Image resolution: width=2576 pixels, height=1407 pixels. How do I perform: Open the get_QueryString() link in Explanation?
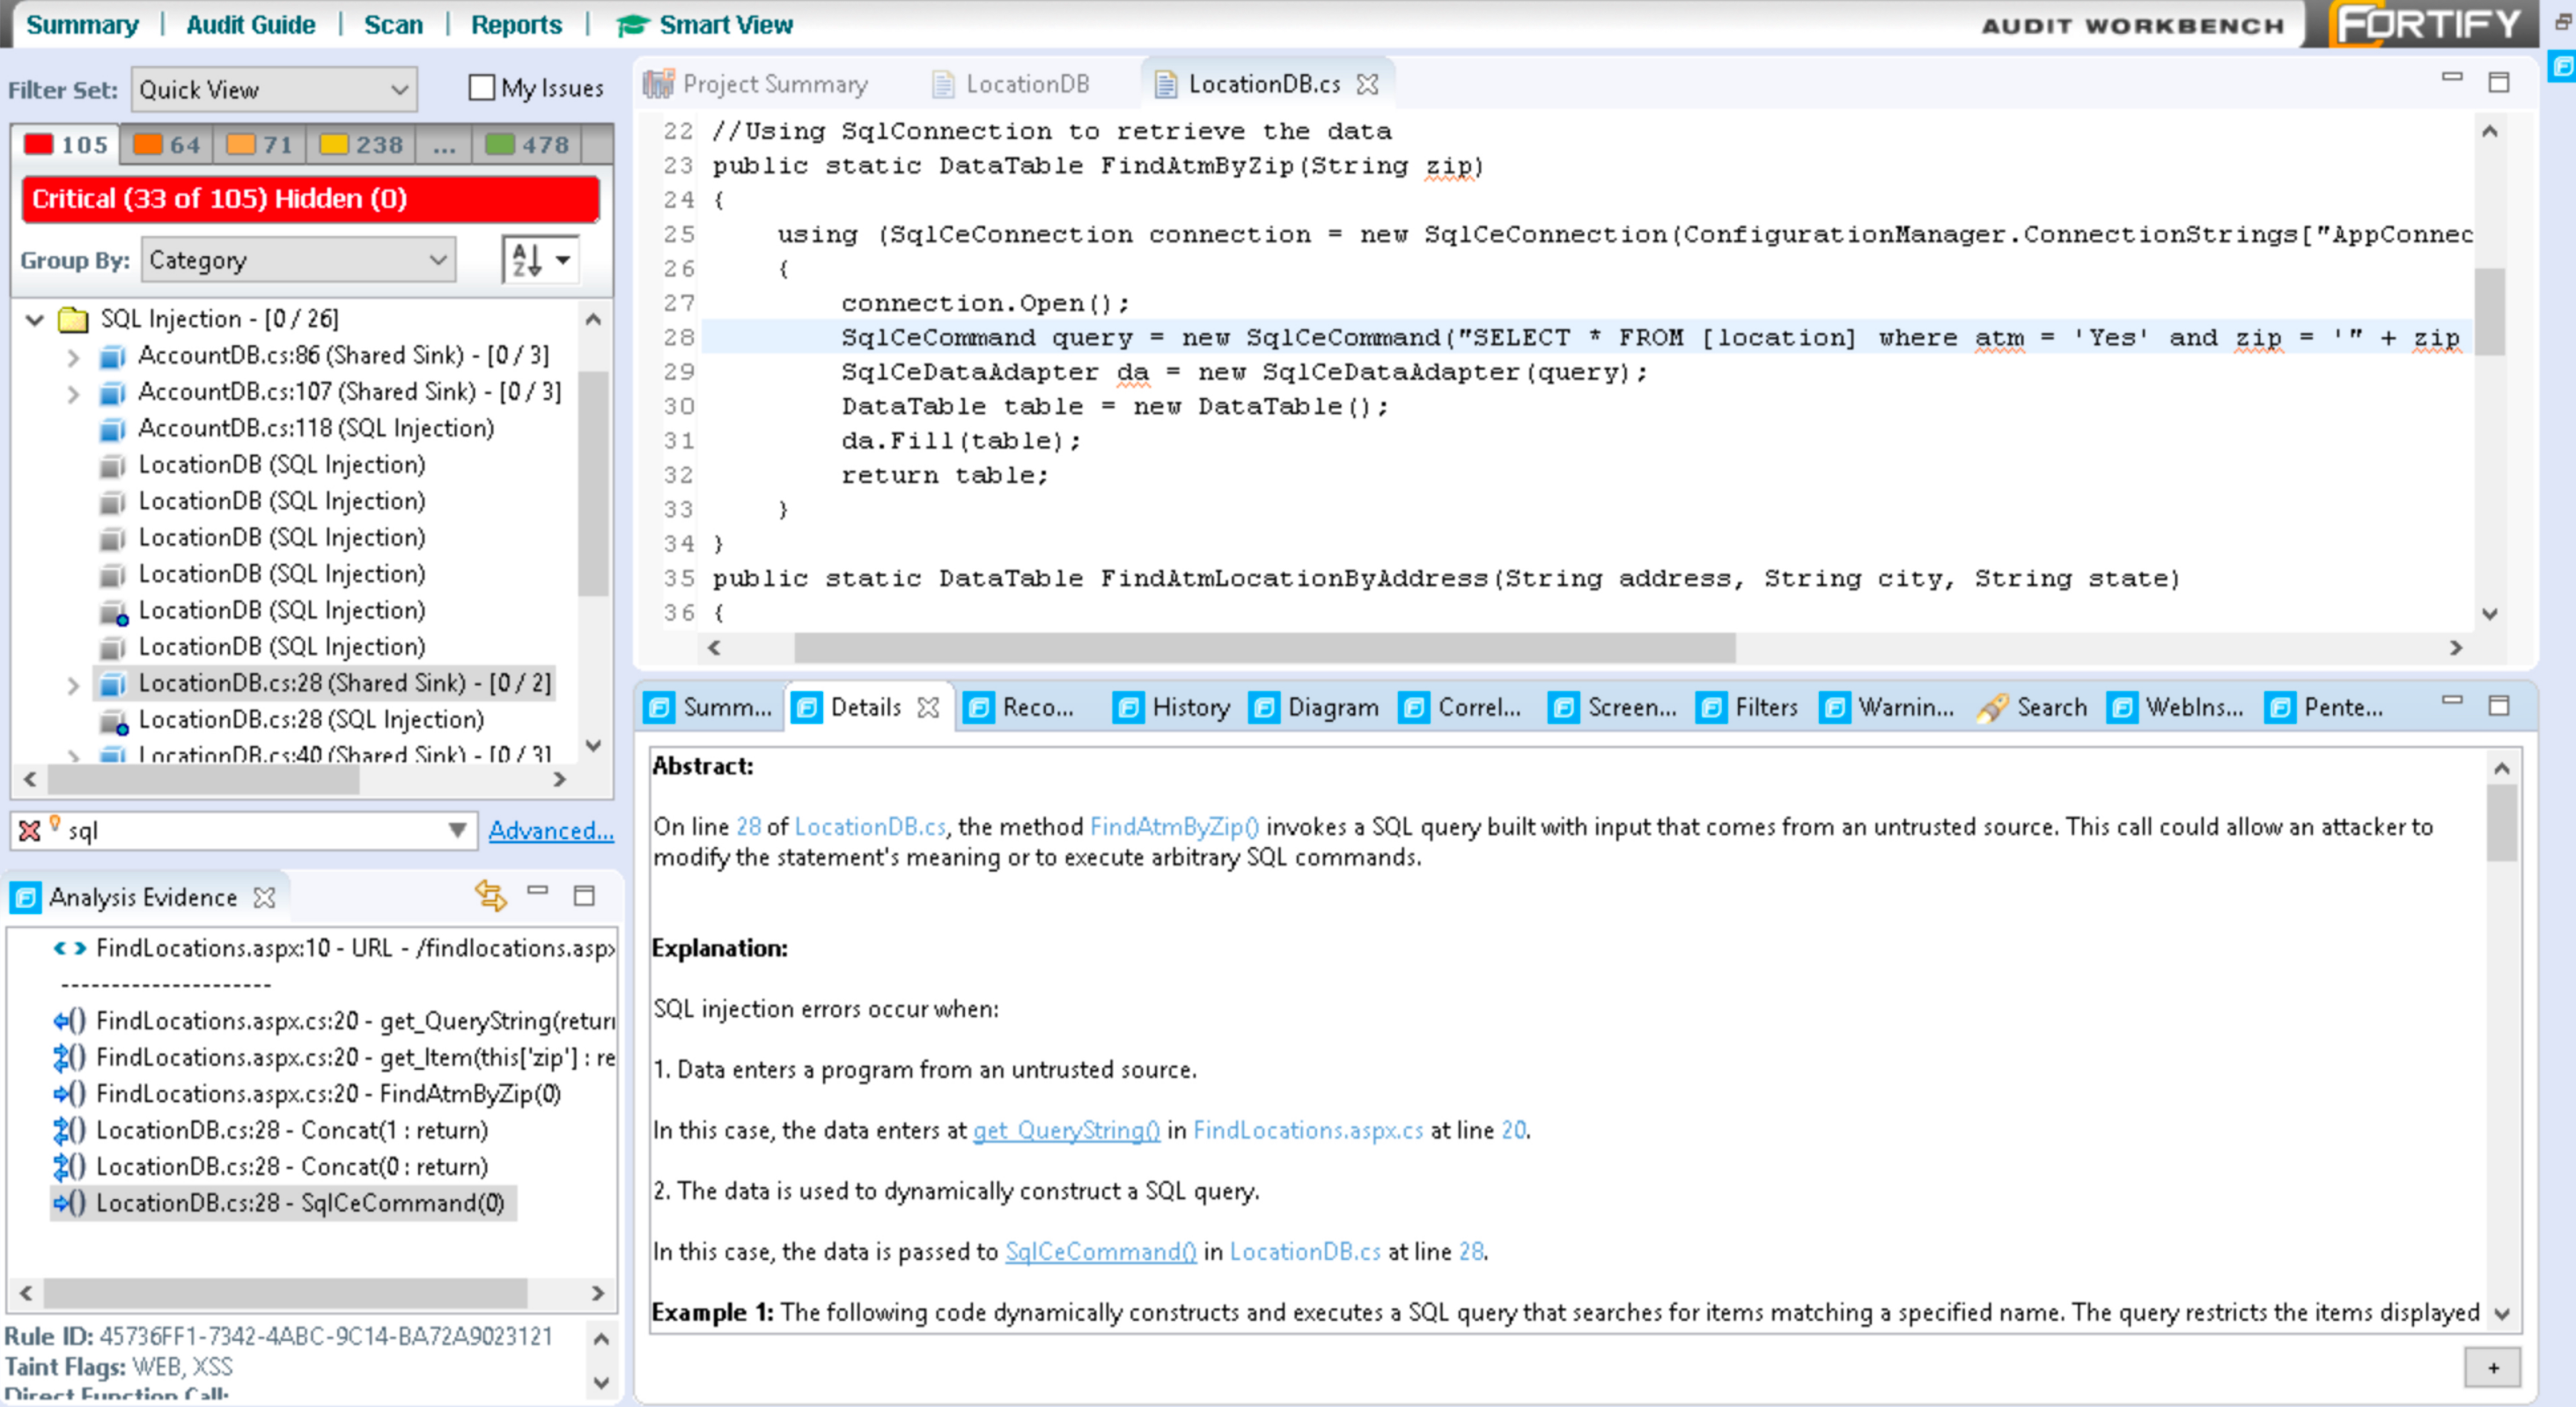1066,1130
